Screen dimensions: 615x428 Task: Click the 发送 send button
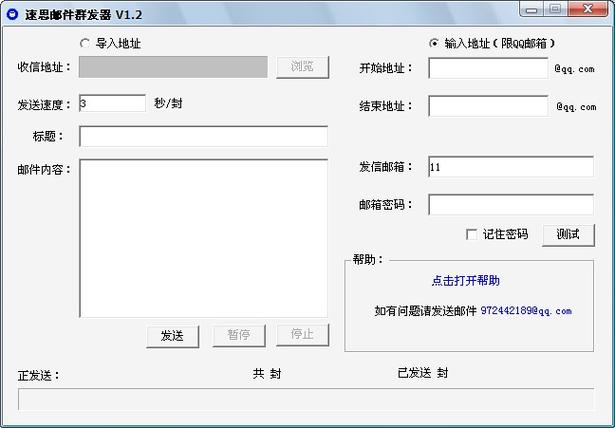pos(173,336)
